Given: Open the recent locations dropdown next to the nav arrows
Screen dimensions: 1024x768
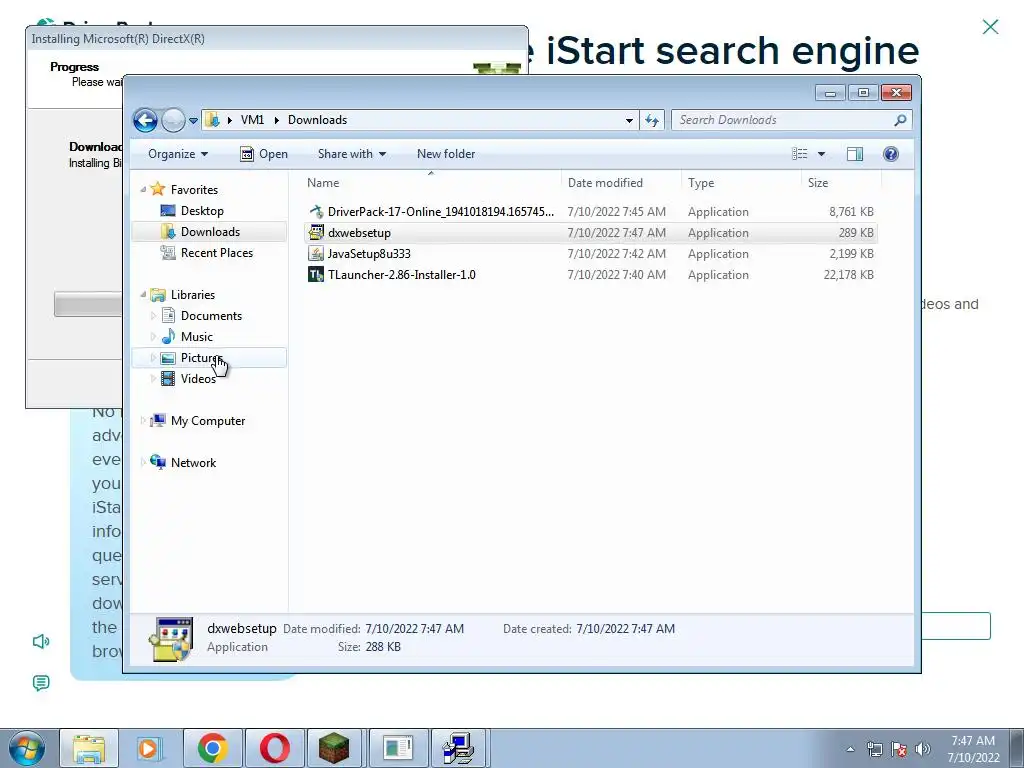Looking at the screenshot, I should 193,121.
